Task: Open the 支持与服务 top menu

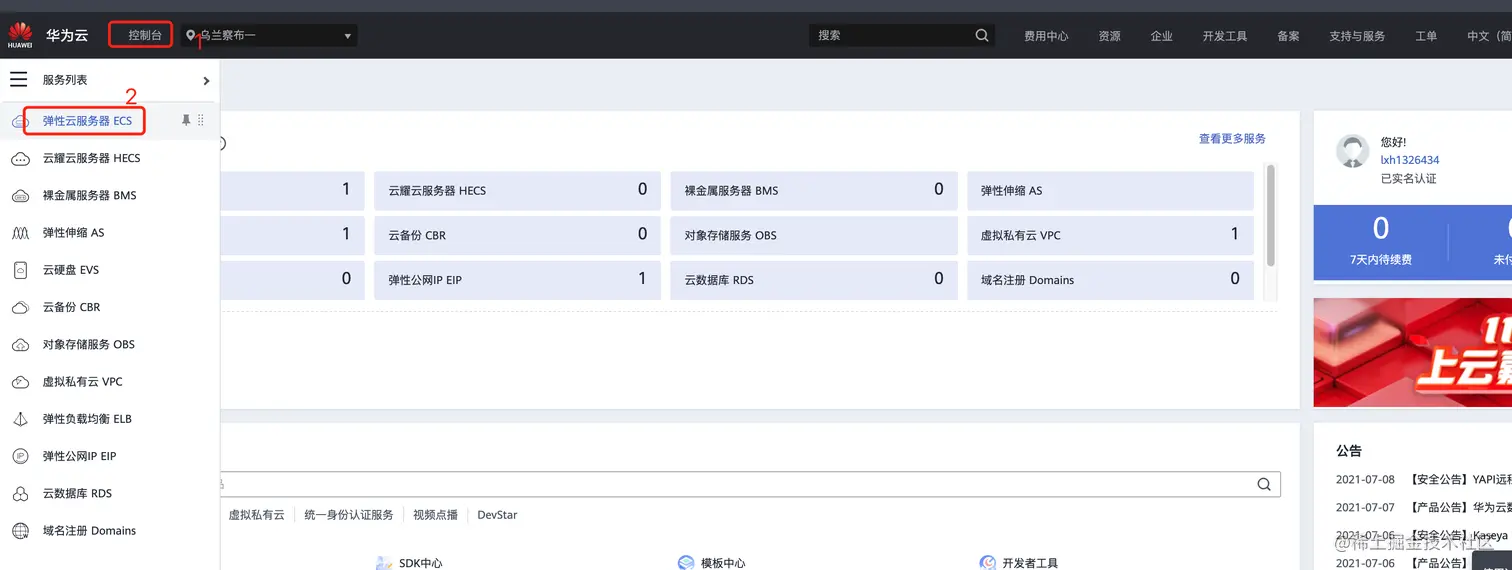Action: click(1357, 36)
